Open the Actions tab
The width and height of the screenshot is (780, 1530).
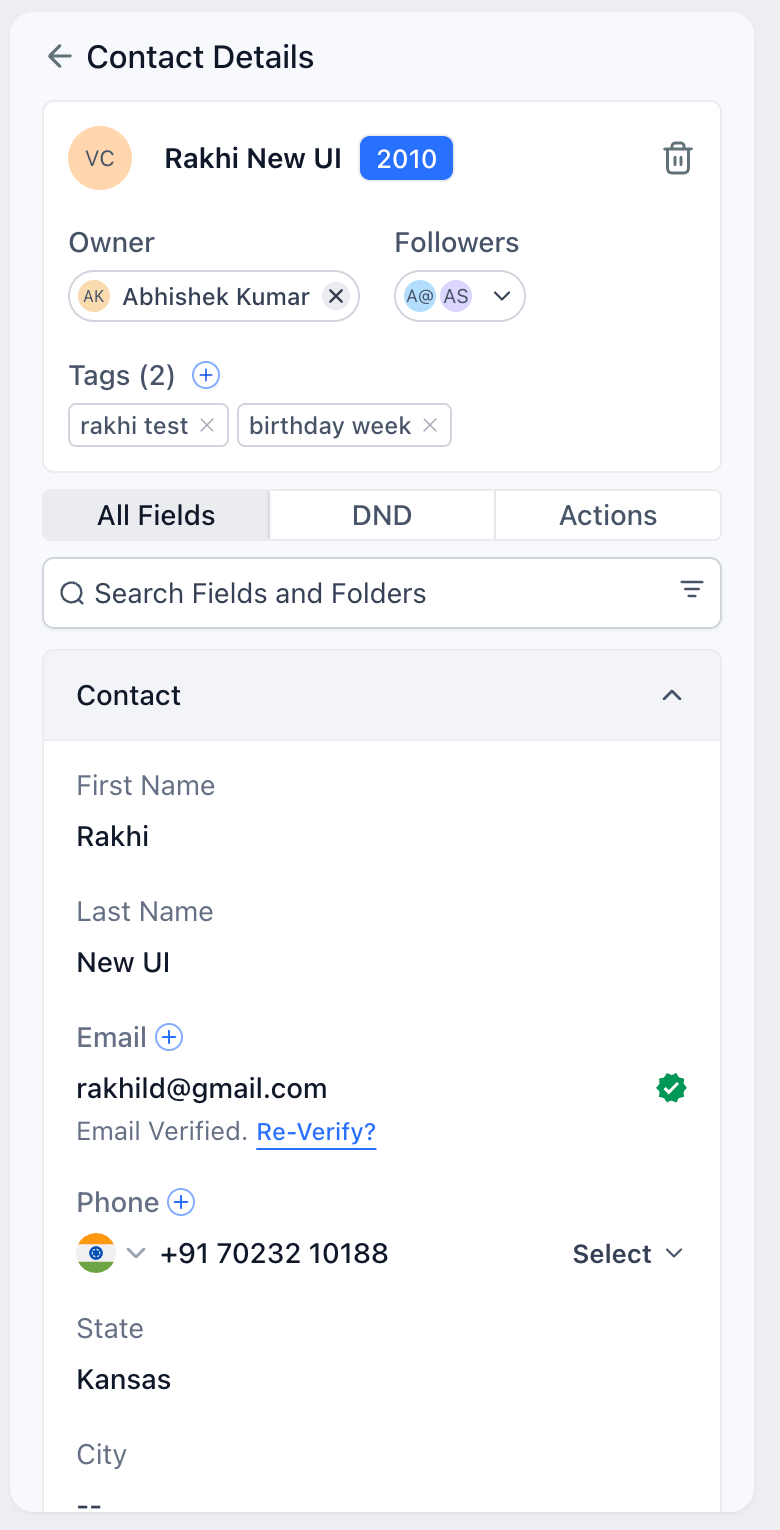(x=607, y=515)
